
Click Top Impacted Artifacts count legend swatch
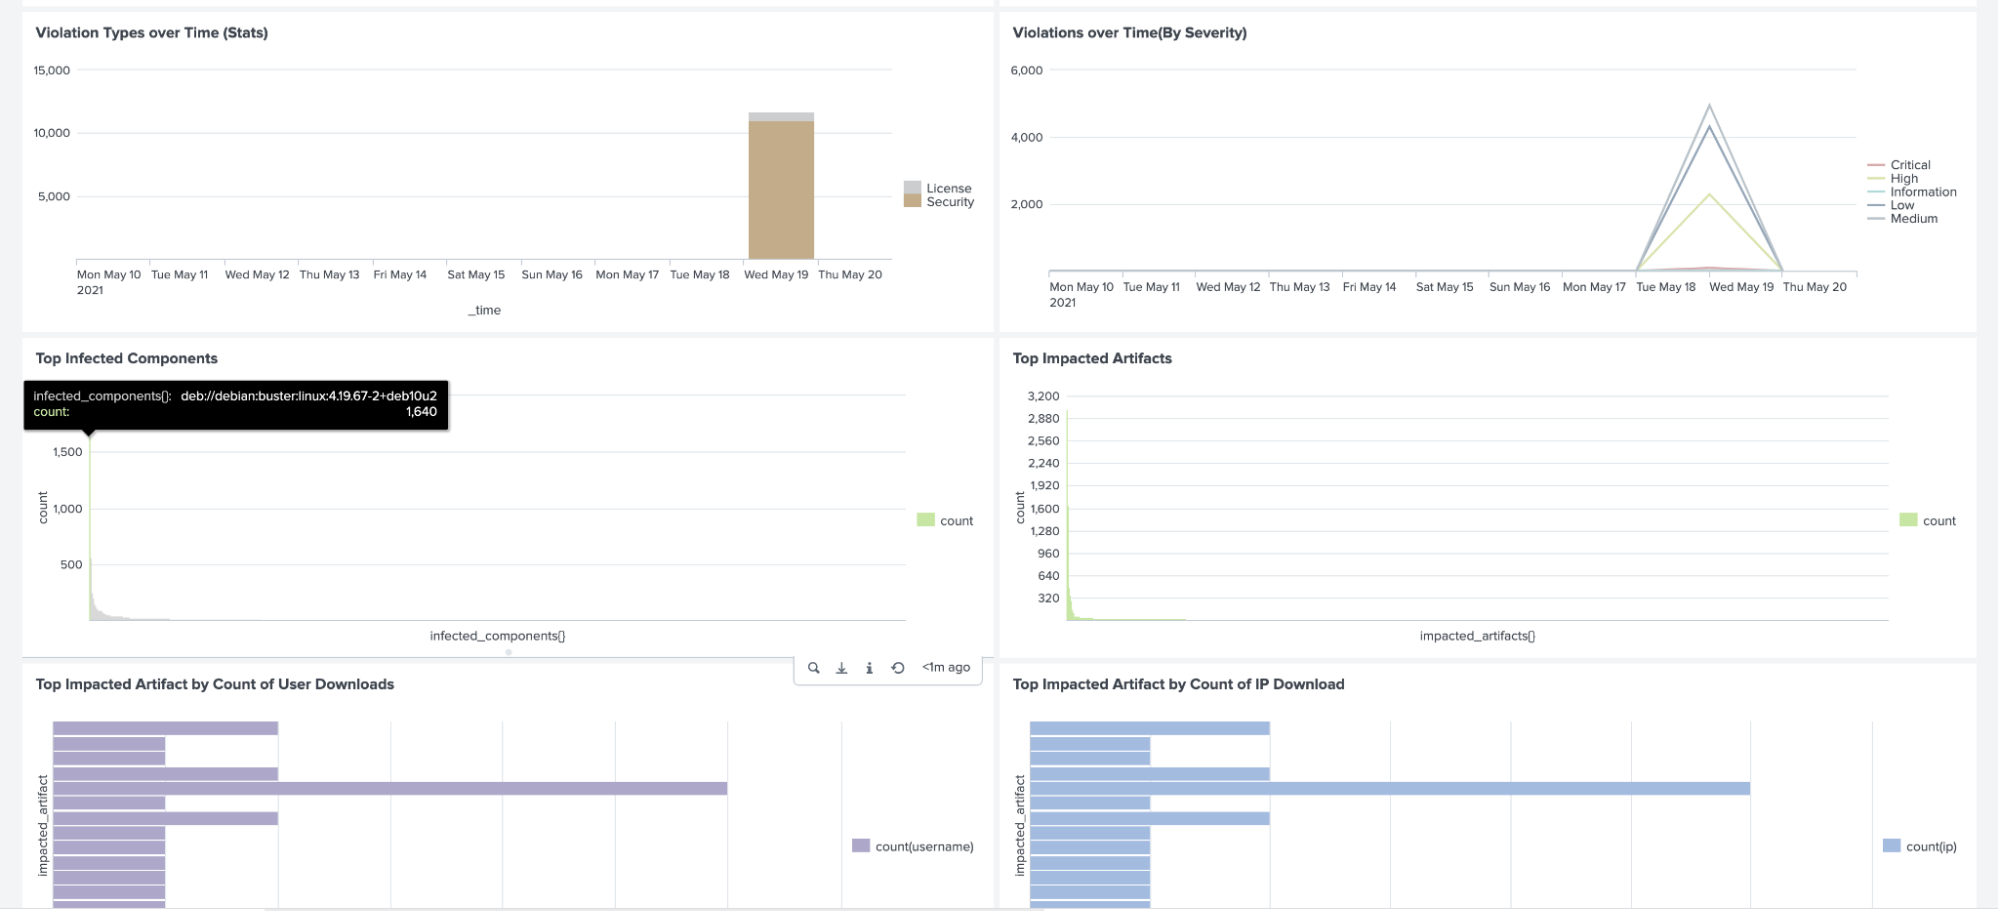pos(1908,520)
